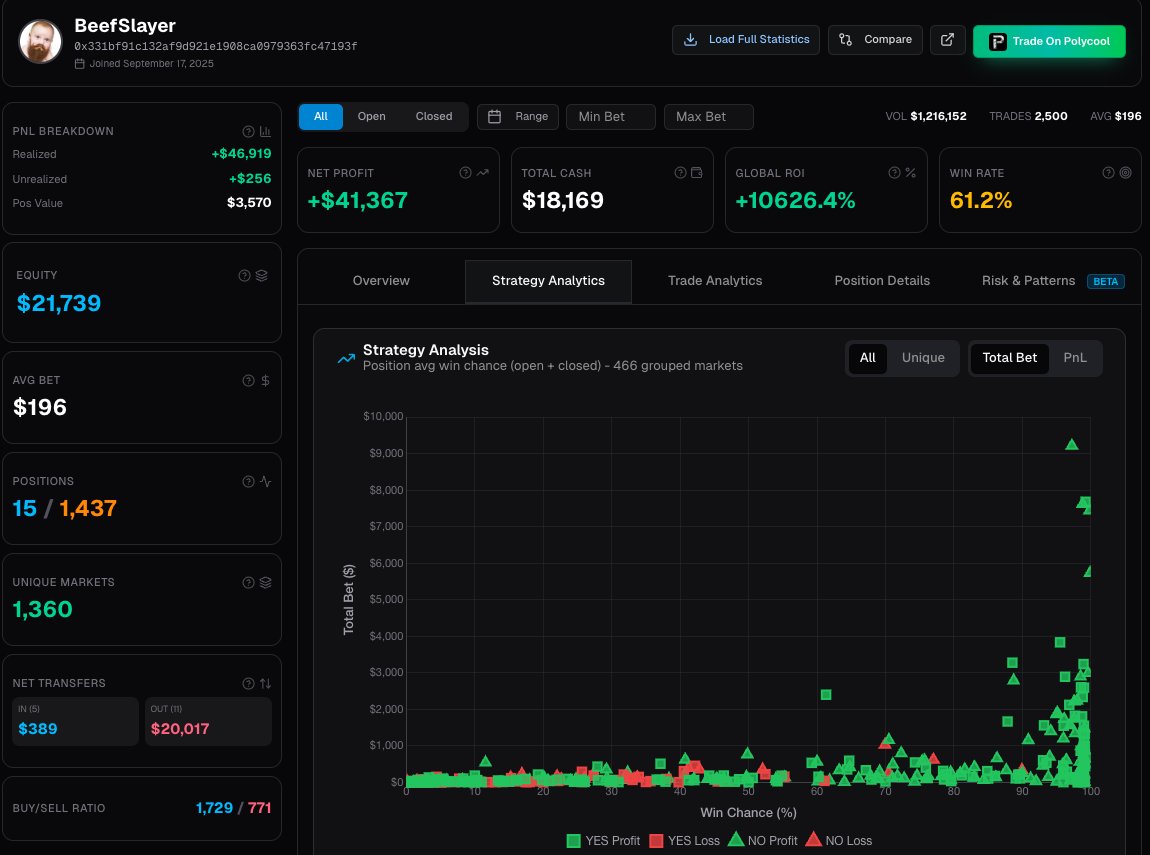Image resolution: width=1150 pixels, height=855 pixels.
Task: Switch chart mode from Total Bet to PnL
Action: 1075,357
